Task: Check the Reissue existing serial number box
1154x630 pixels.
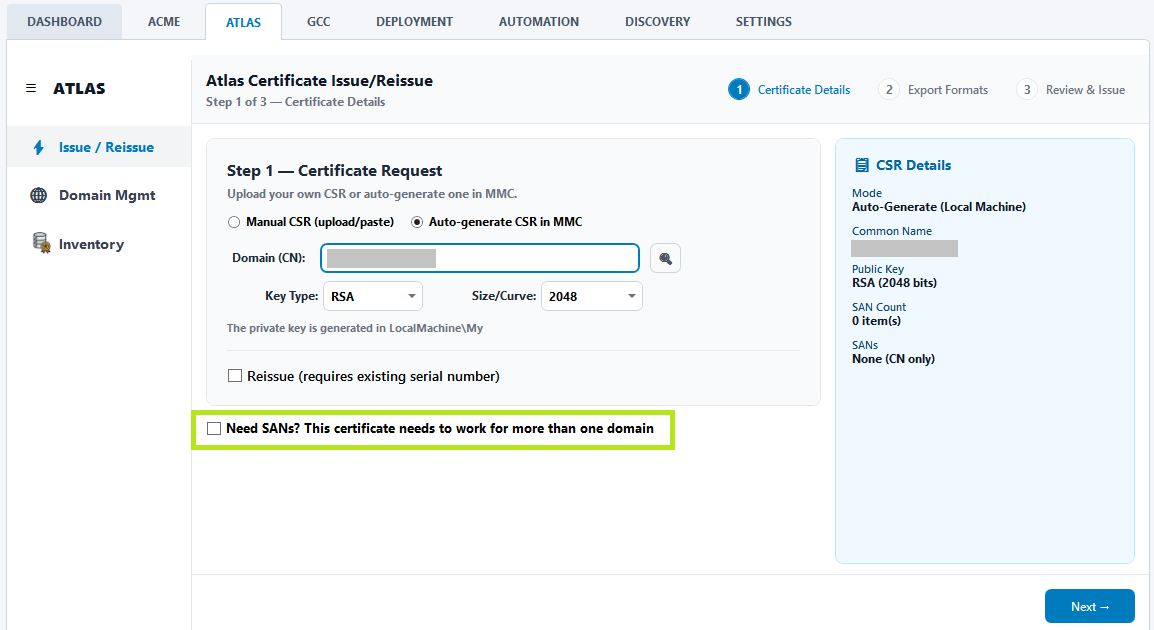Action: point(235,376)
